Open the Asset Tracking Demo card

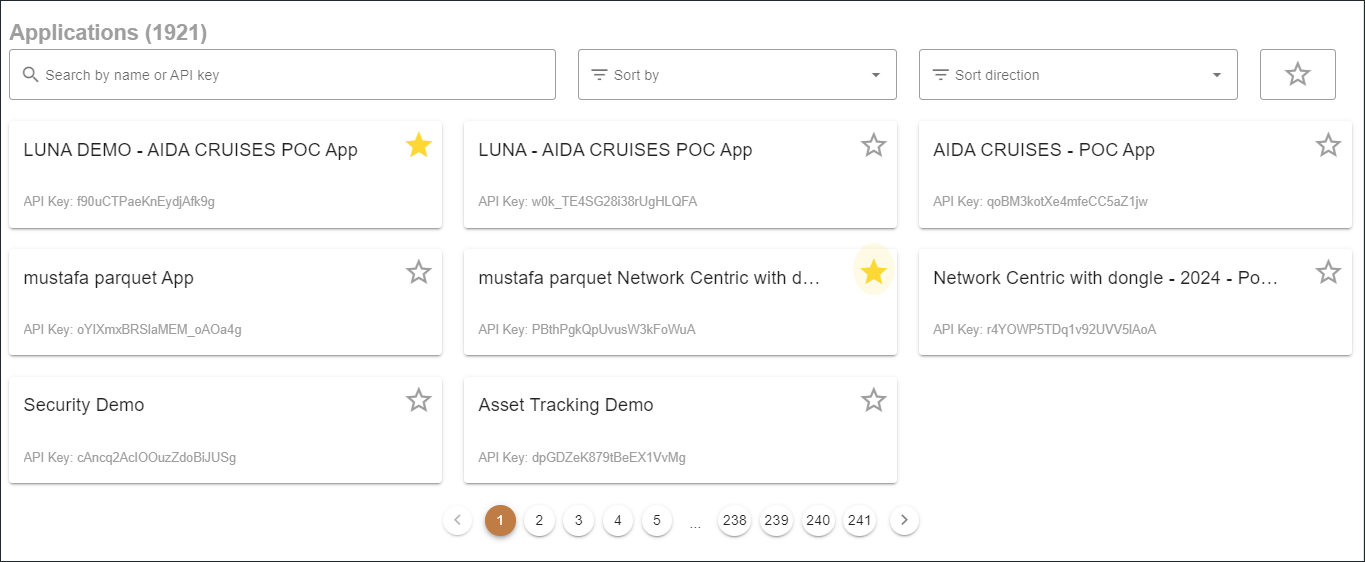(x=650, y=430)
